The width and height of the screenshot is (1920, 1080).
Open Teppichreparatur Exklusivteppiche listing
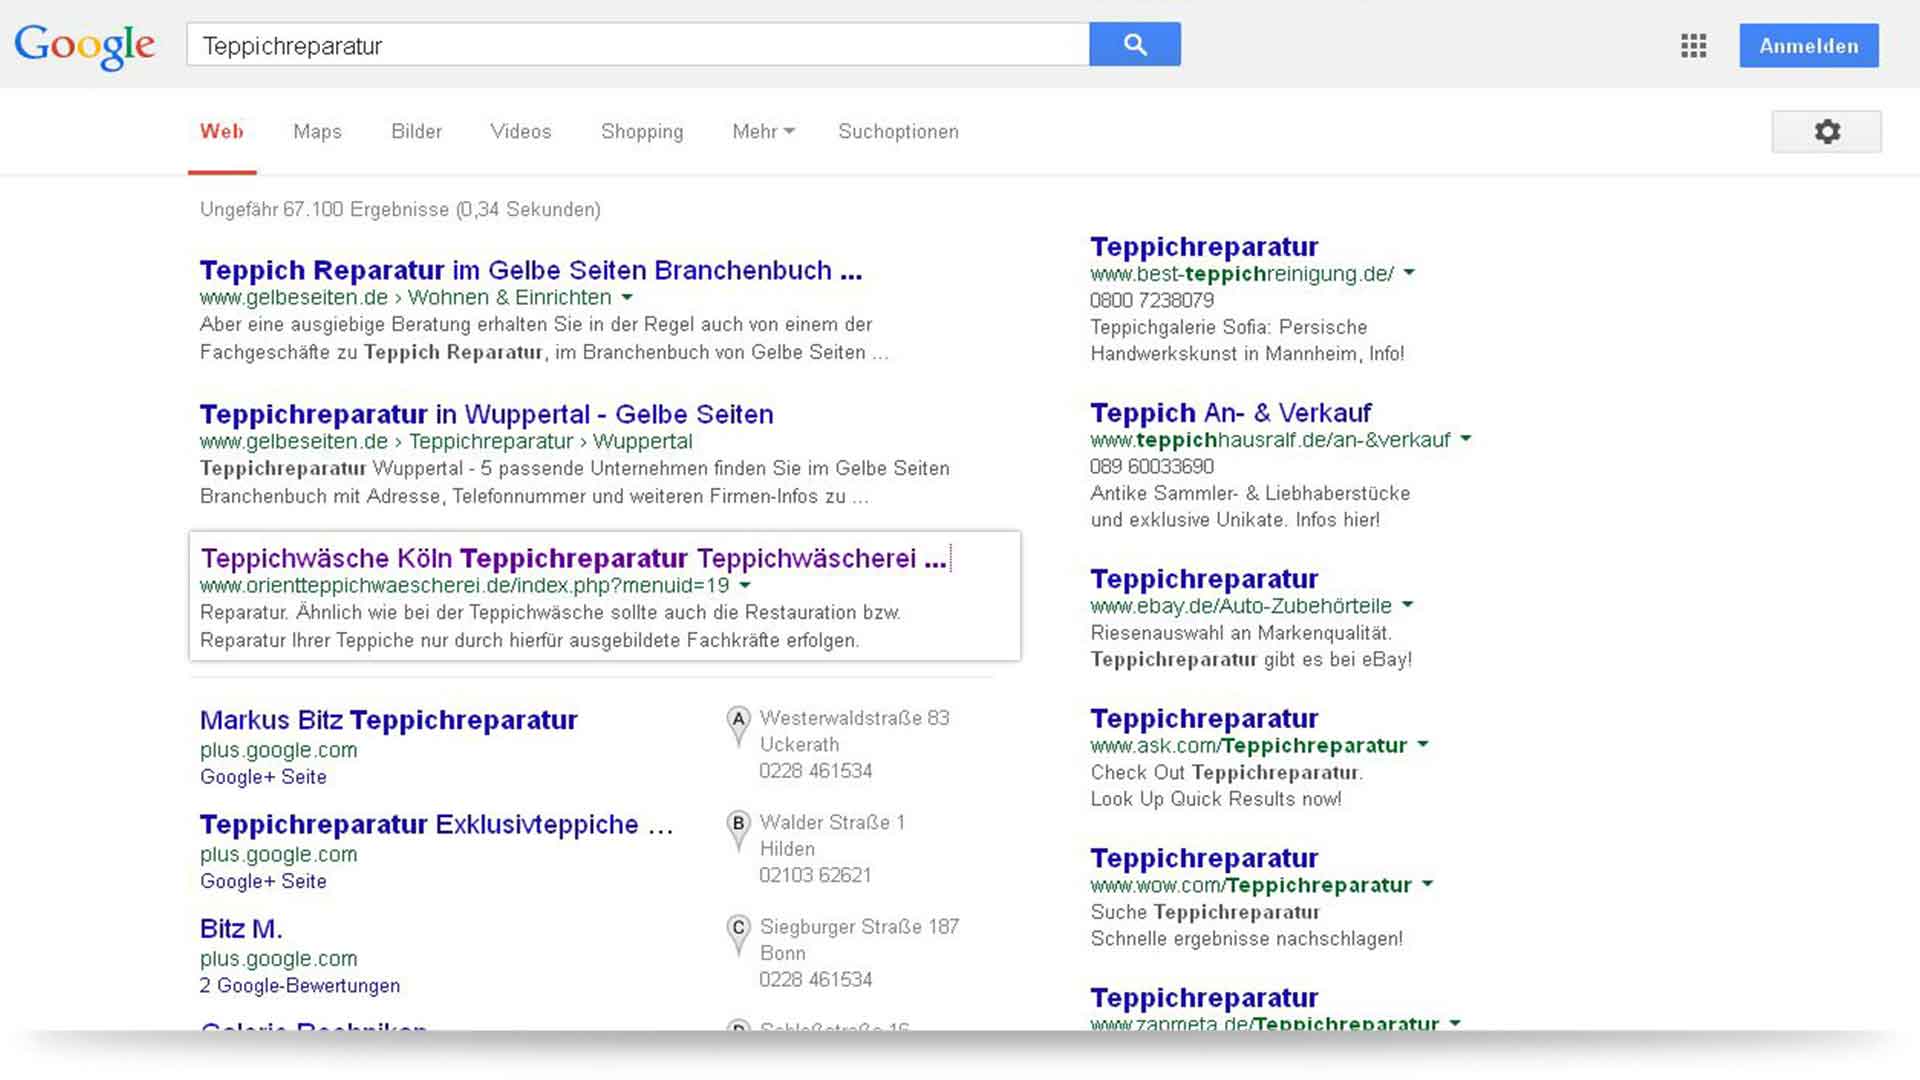[436, 824]
